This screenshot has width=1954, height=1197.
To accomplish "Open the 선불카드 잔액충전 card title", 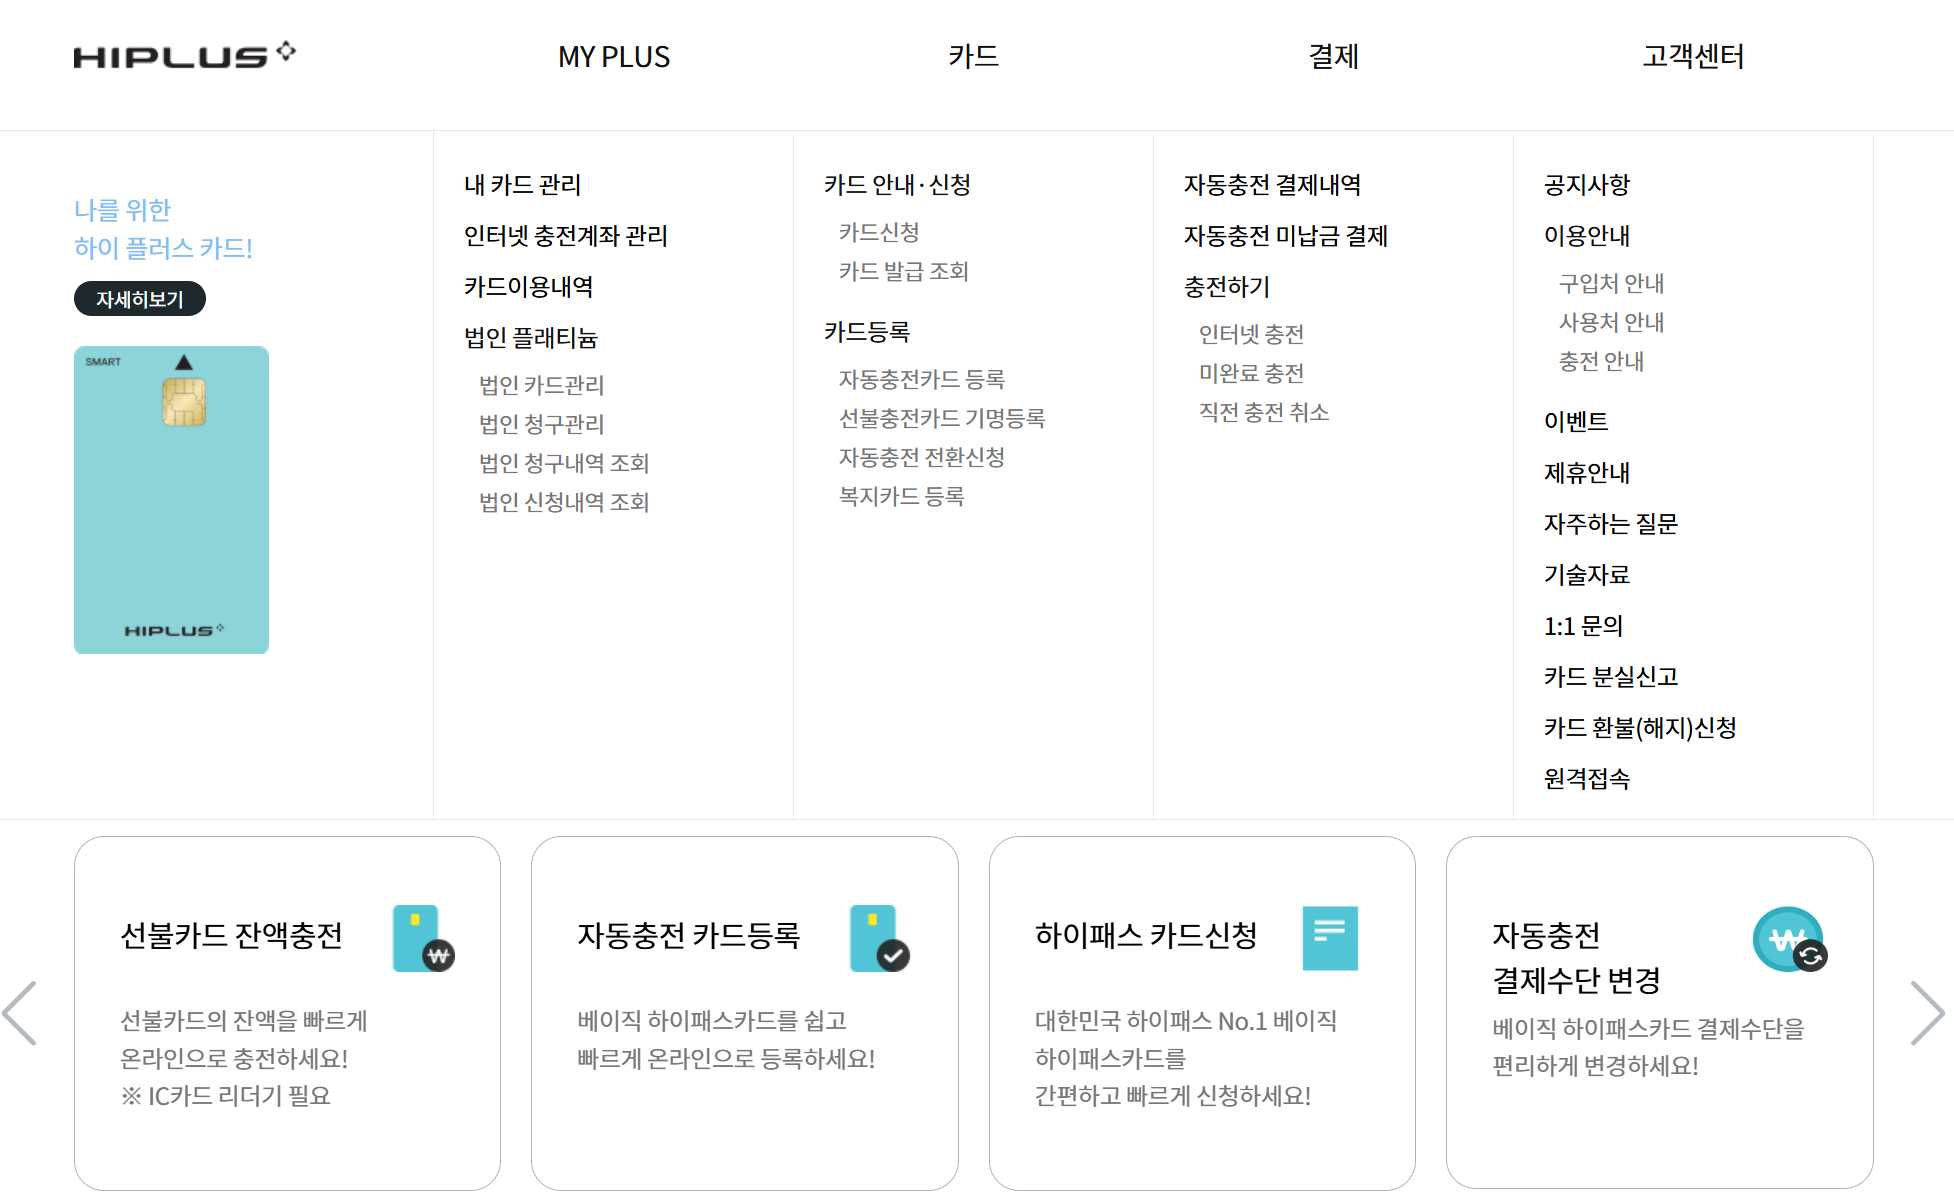I will pyautogui.click(x=231, y=935).
